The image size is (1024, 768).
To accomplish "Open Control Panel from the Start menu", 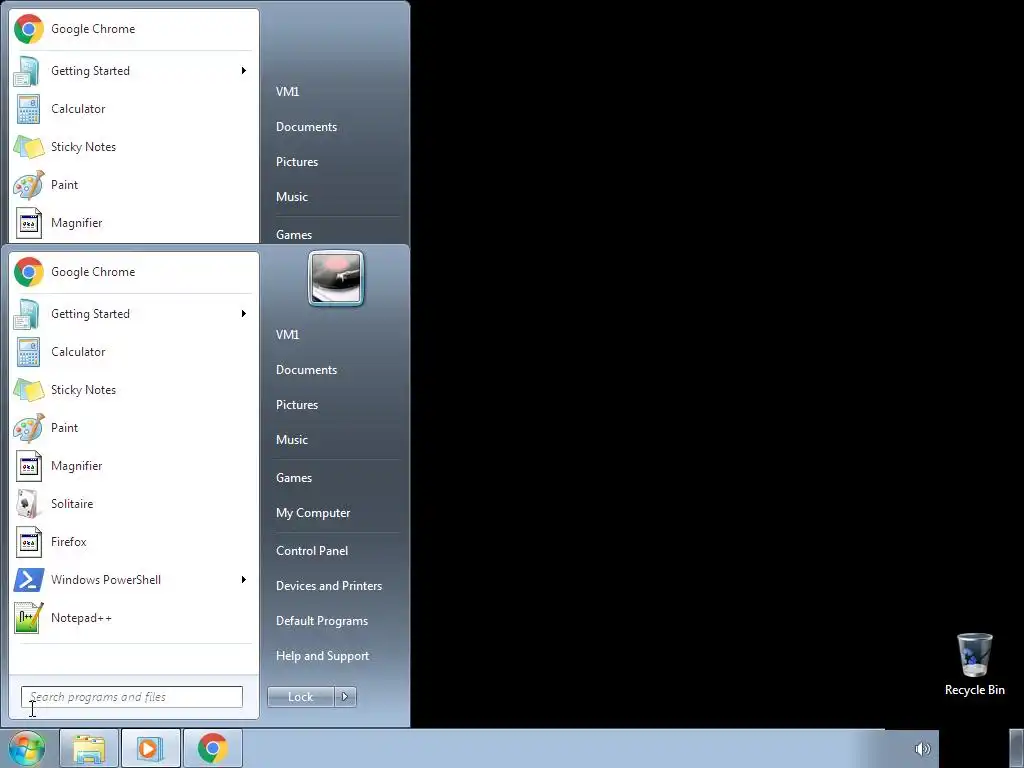I will (312, 551).
